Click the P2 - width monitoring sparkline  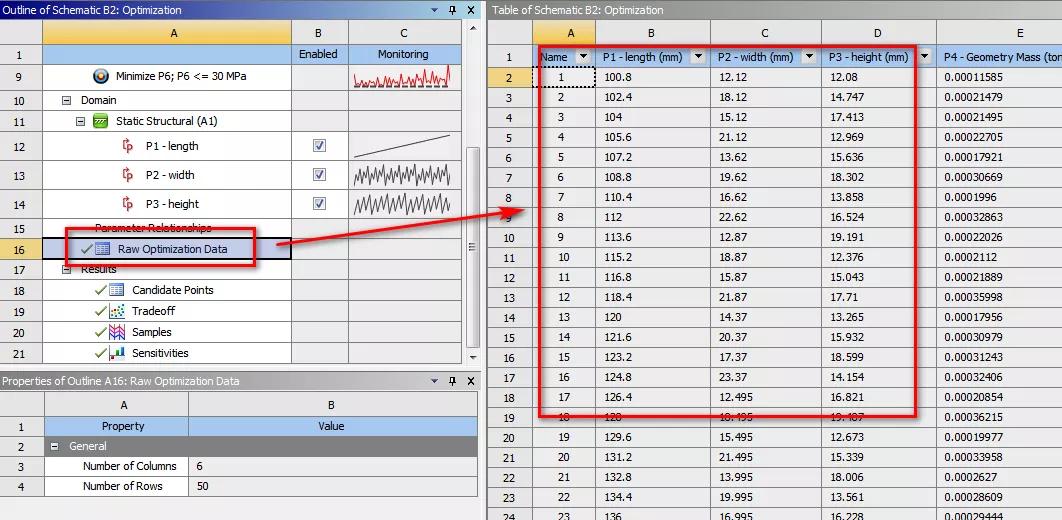coord(402,175)
